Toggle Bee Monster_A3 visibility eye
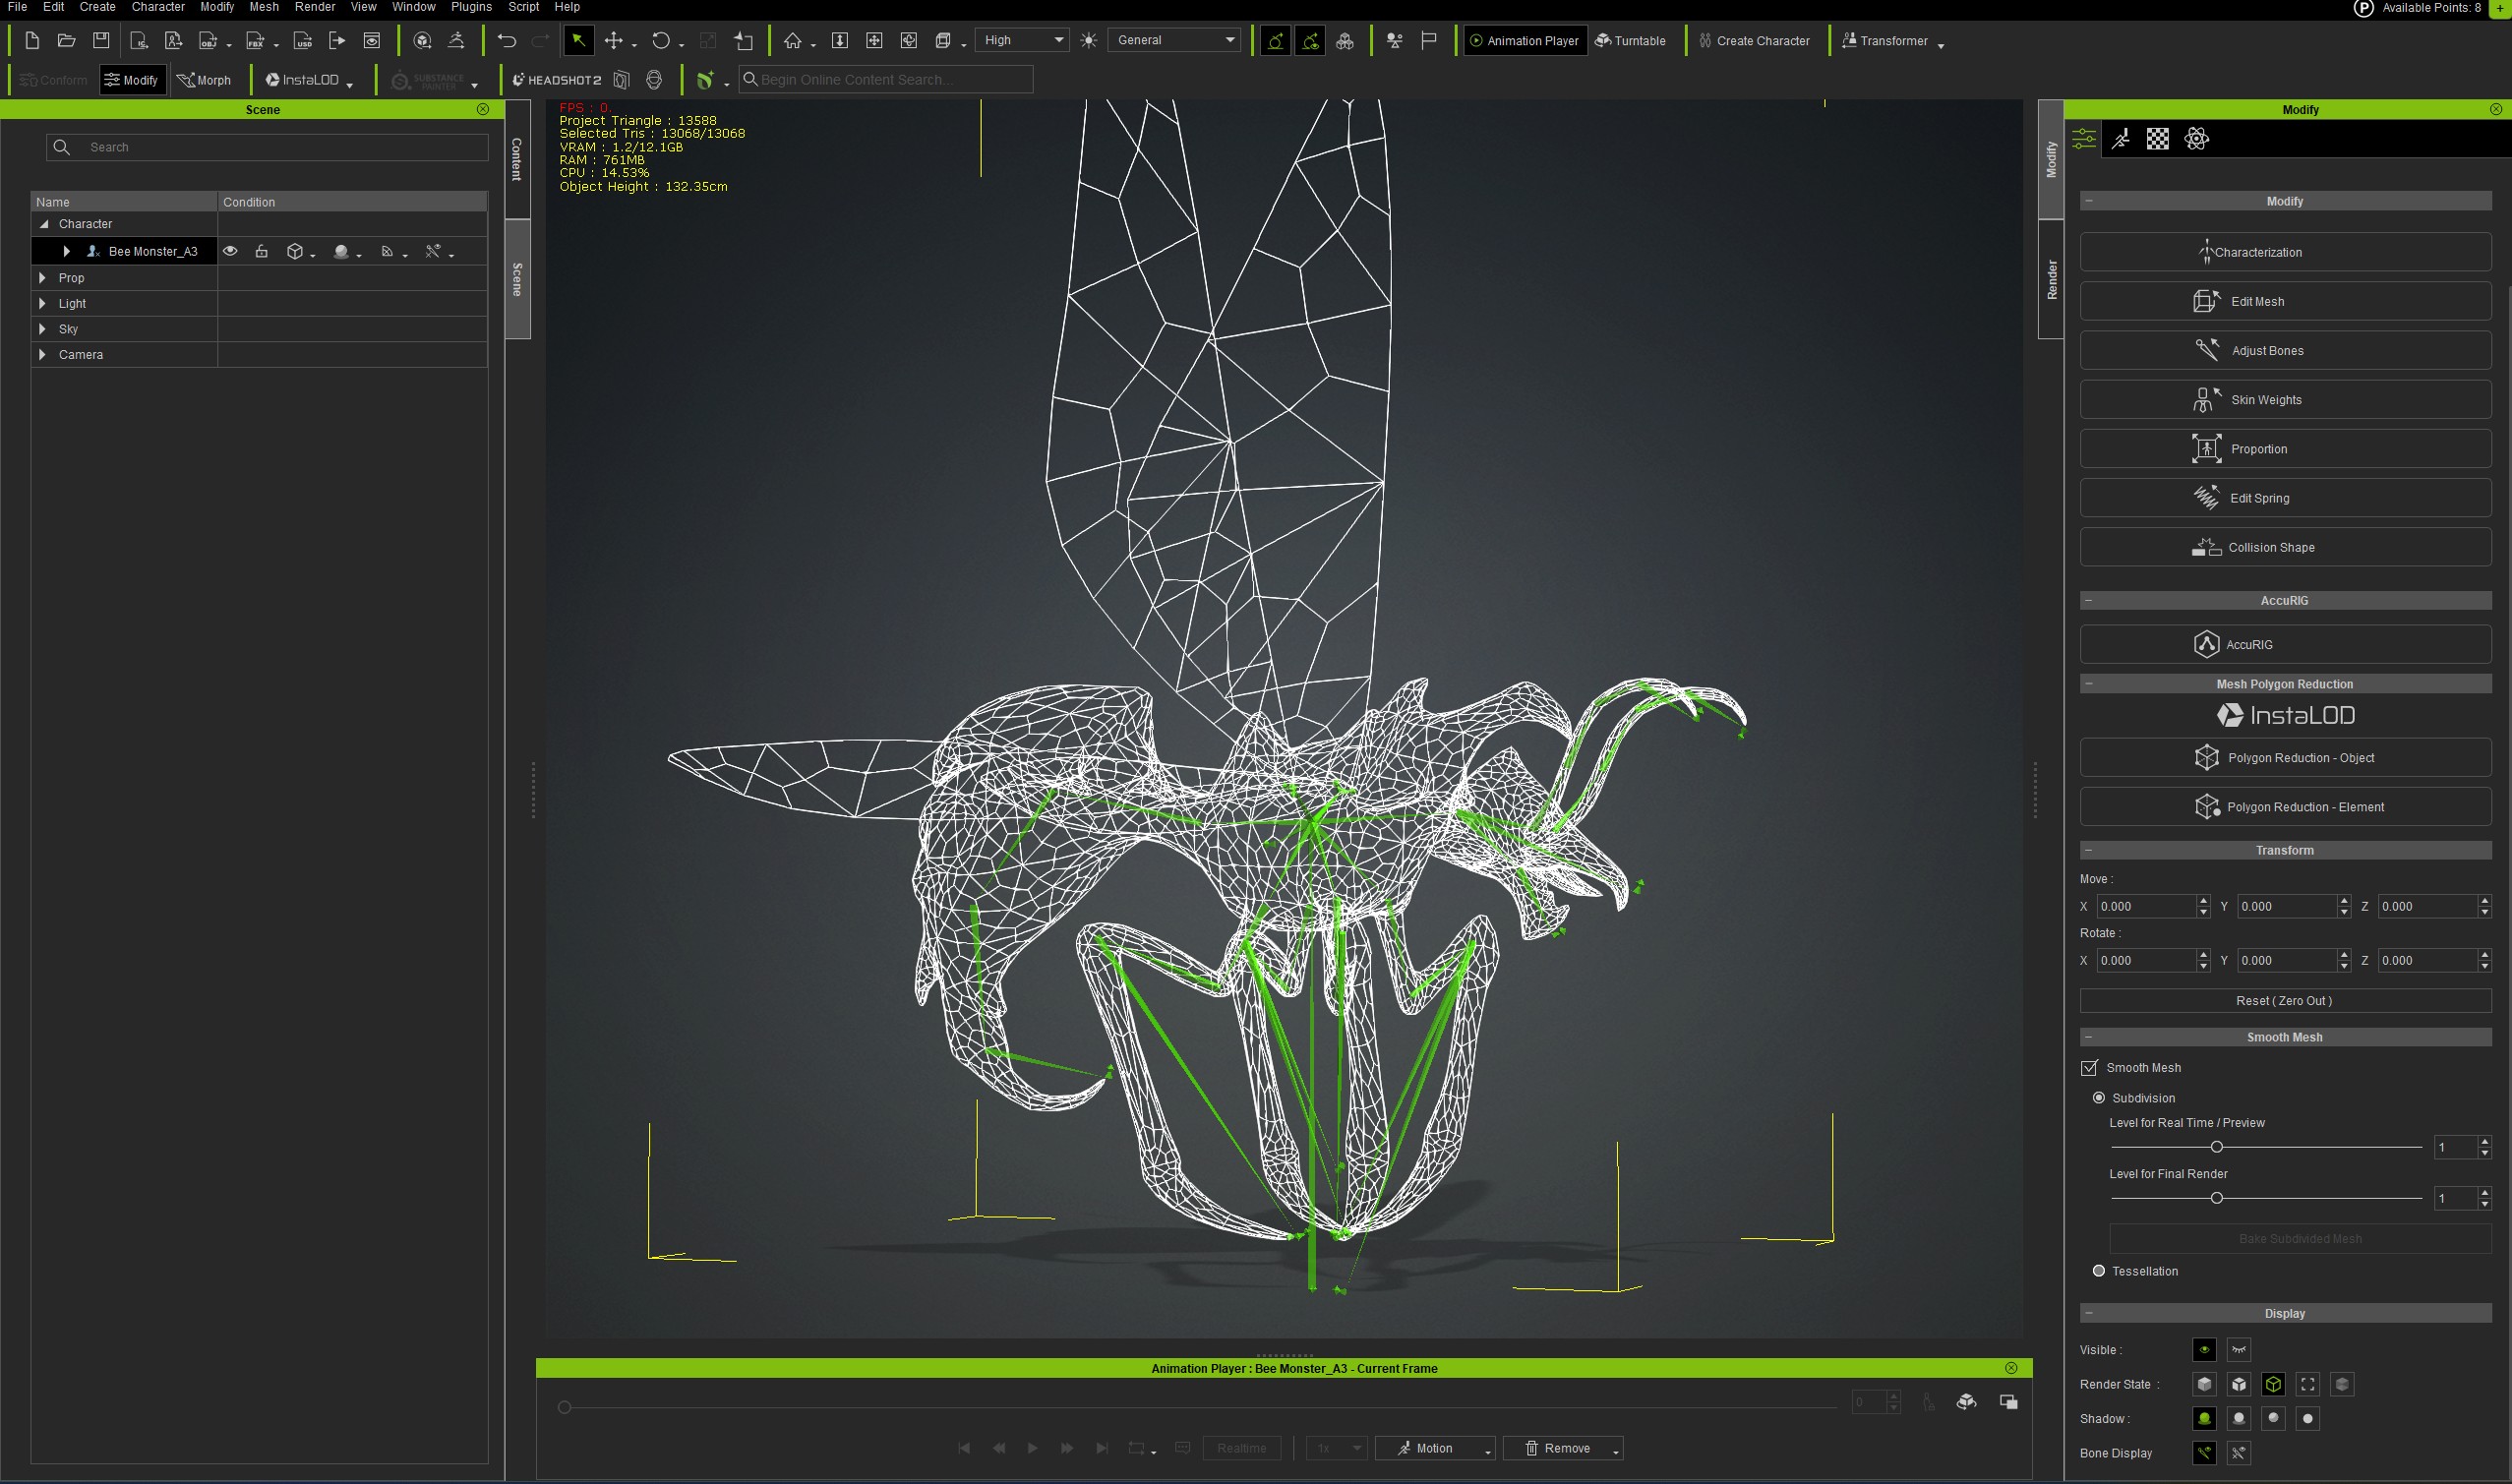Image resolution: width=2512 pixels, height=1484 pixels. pyautogui.click(x=230, y=251)
